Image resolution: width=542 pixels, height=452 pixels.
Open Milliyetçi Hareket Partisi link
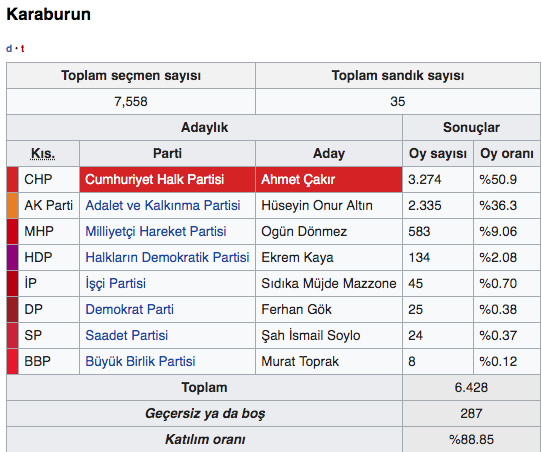pyautogui.click(x=156, y=231)
